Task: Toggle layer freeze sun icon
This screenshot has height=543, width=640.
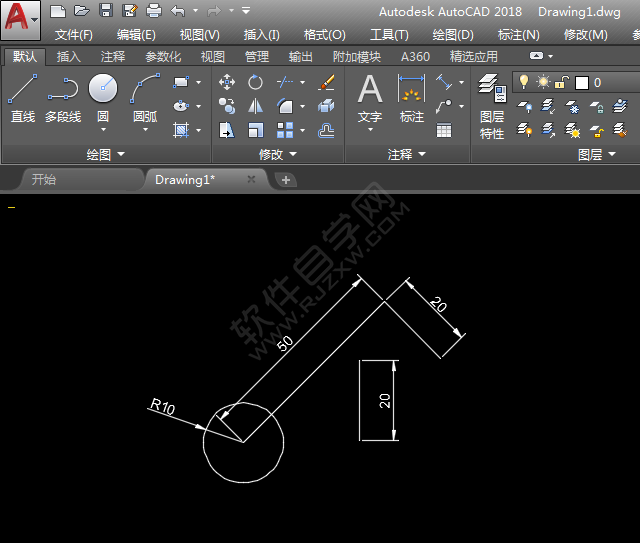Action: tap(543, 82)
